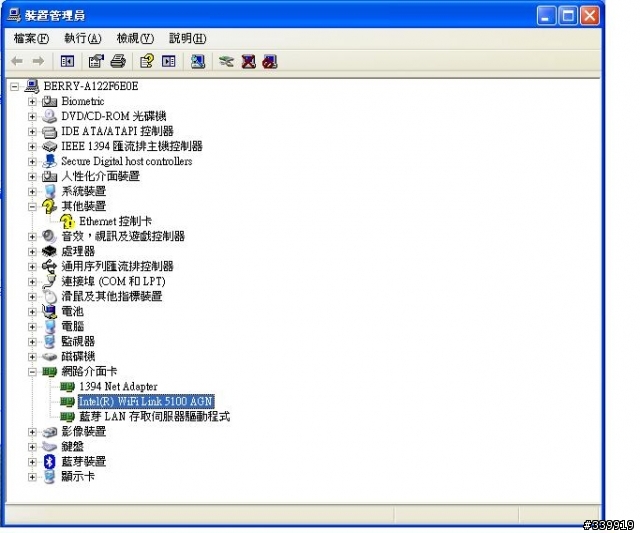The height and width of the screenshot is (533, 640).
Task: Minimize the 裝置管理員 window
Action: tap(546, 16)
